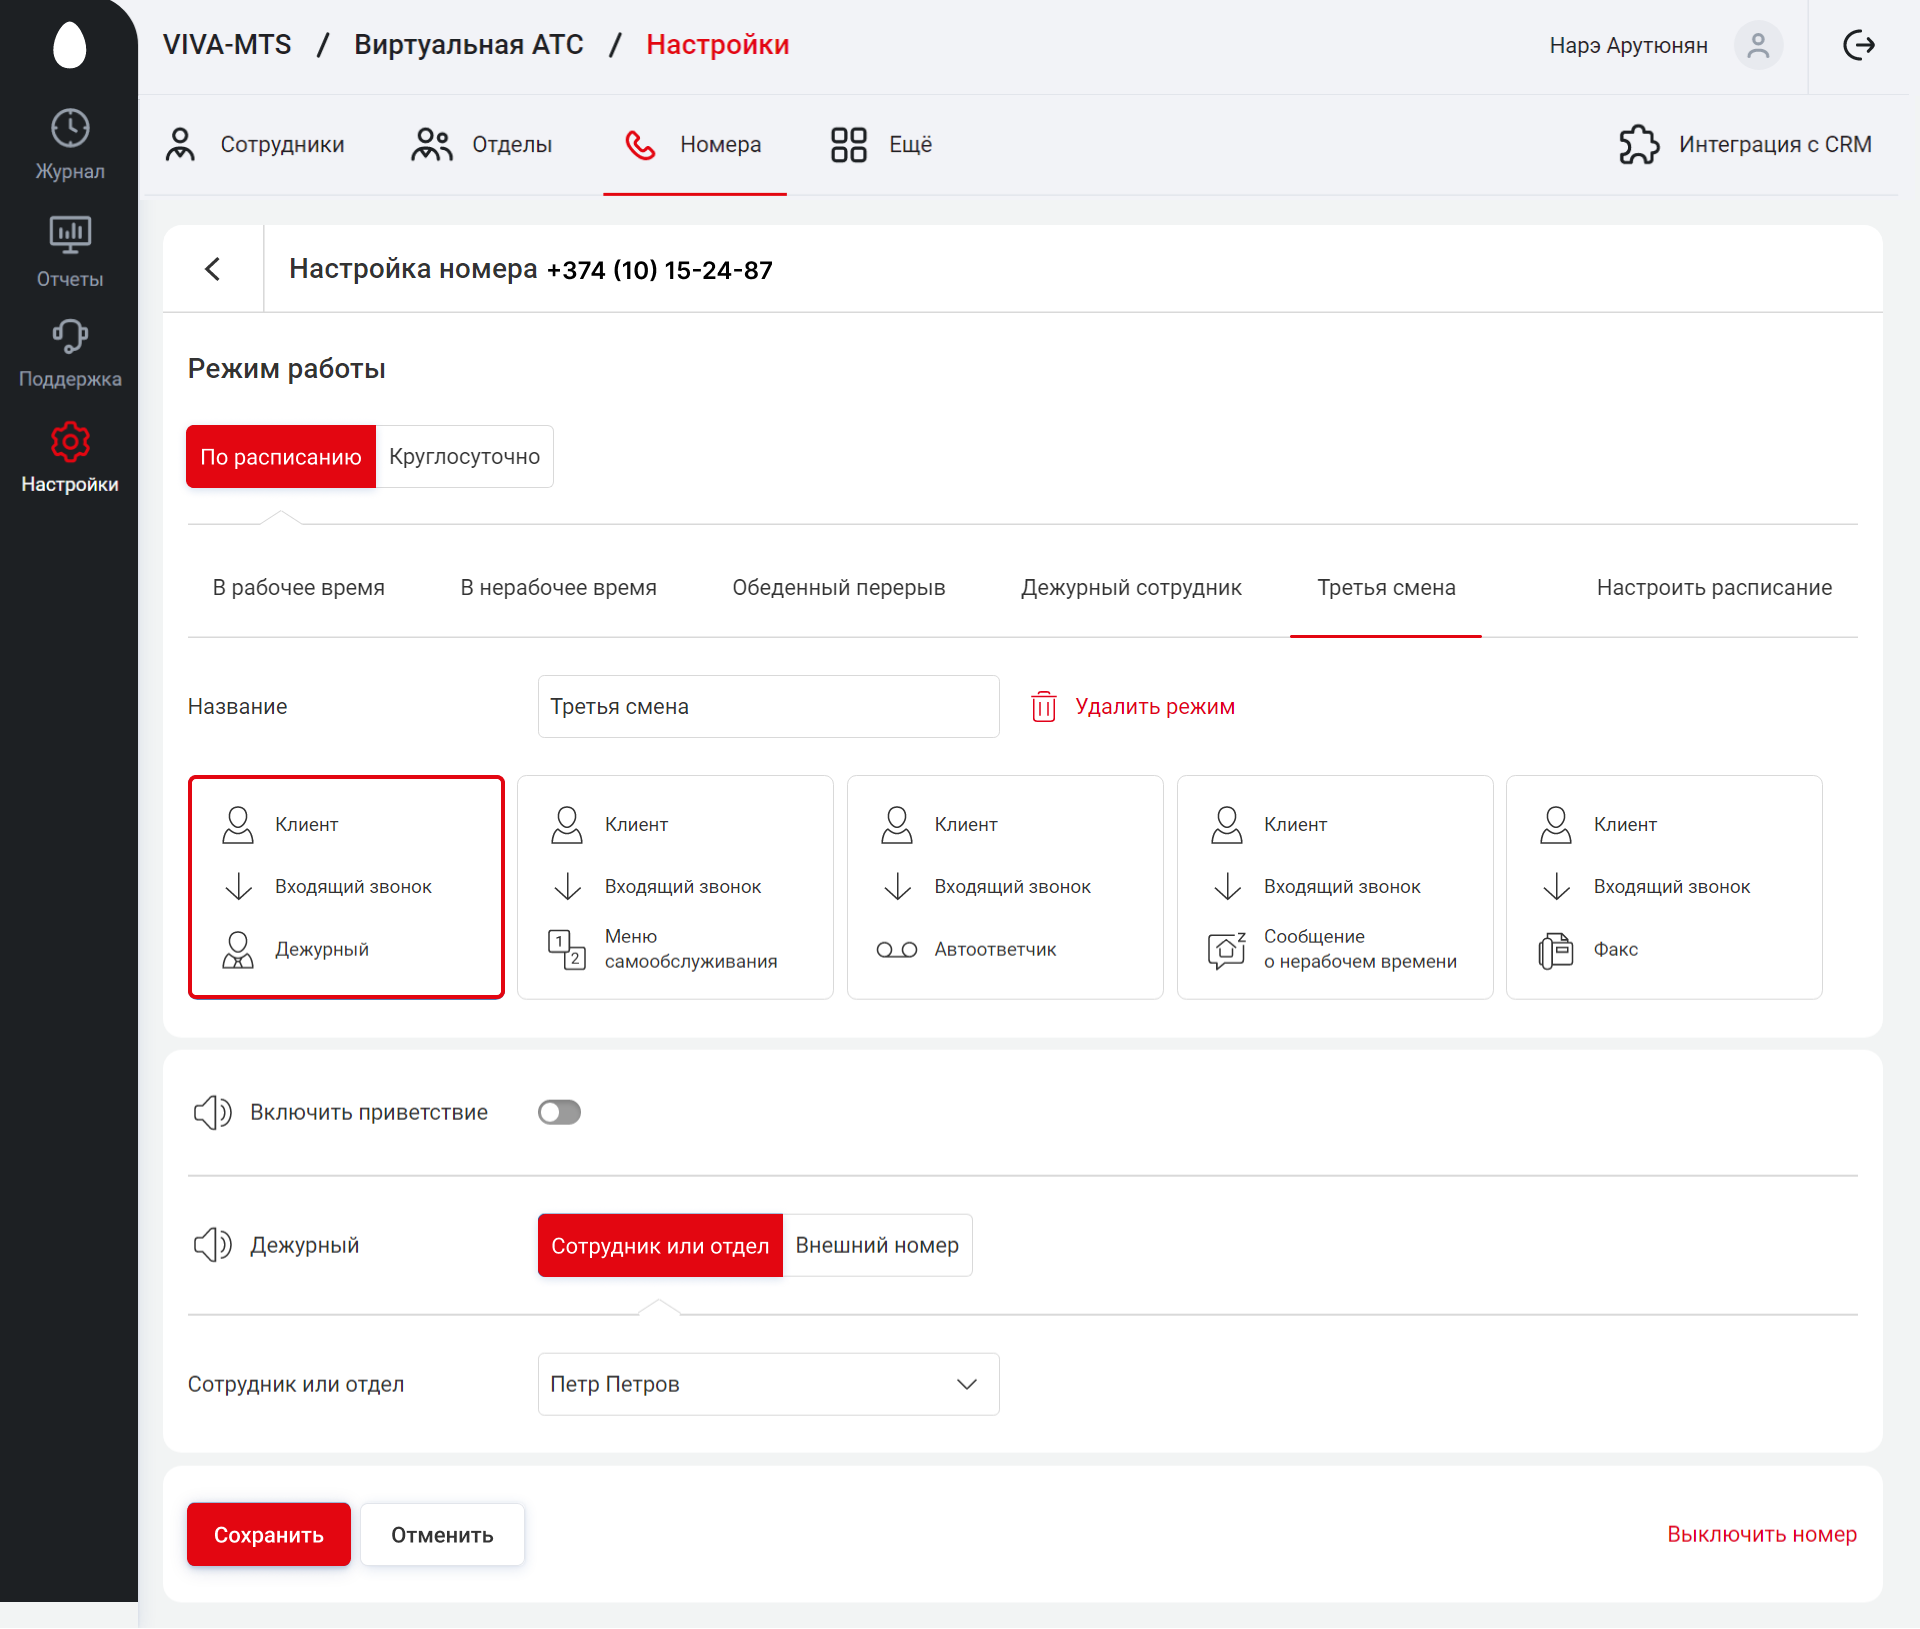This screenshot has width=1920, height=1629.
Task: Click the Ещё four-squares icon
Action: [848, 144]
